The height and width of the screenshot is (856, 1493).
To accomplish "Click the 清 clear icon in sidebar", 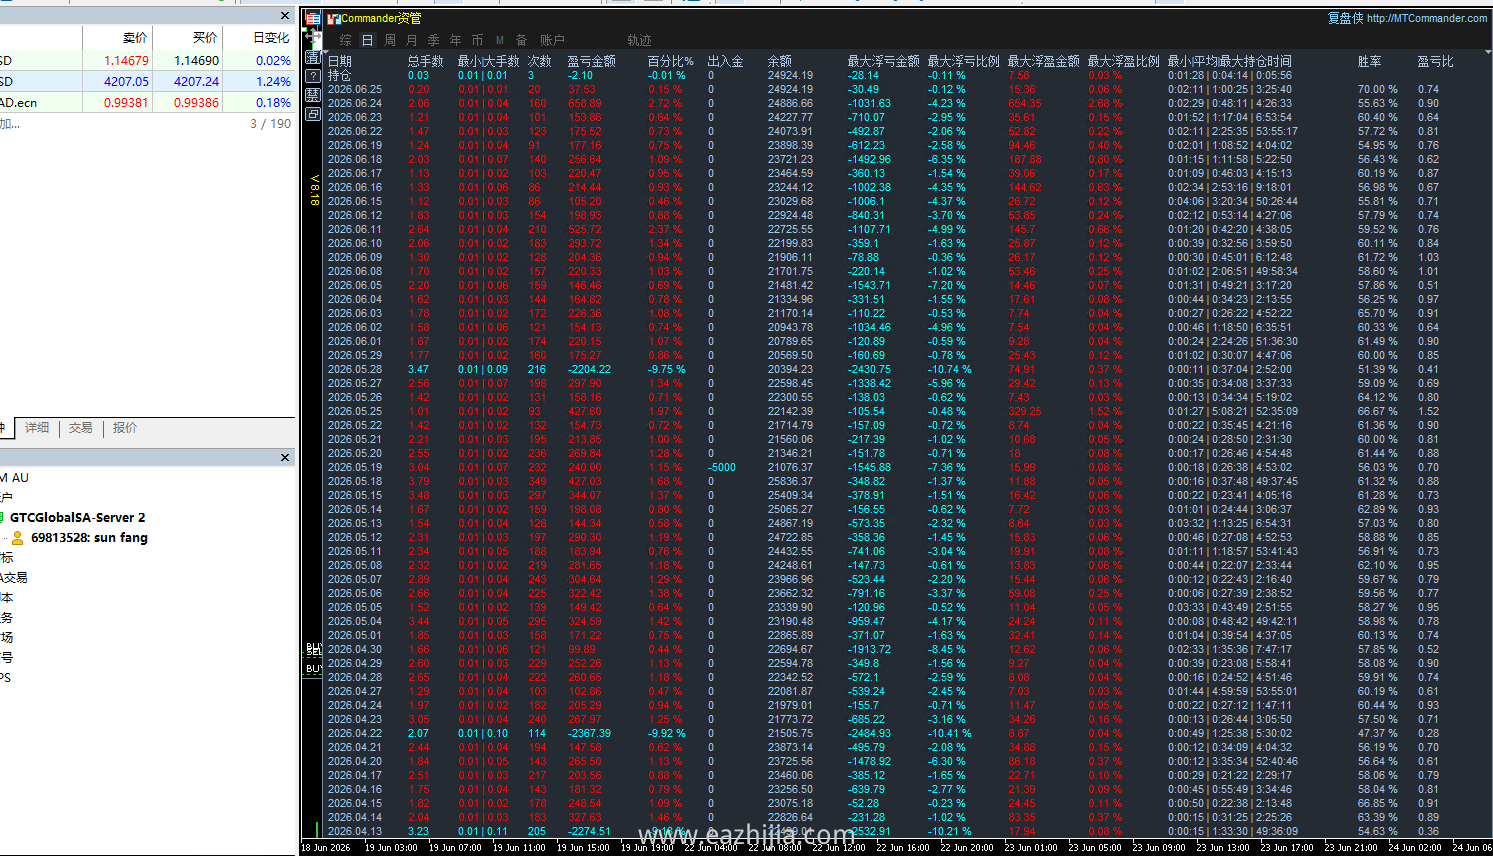I will (313, 57).
